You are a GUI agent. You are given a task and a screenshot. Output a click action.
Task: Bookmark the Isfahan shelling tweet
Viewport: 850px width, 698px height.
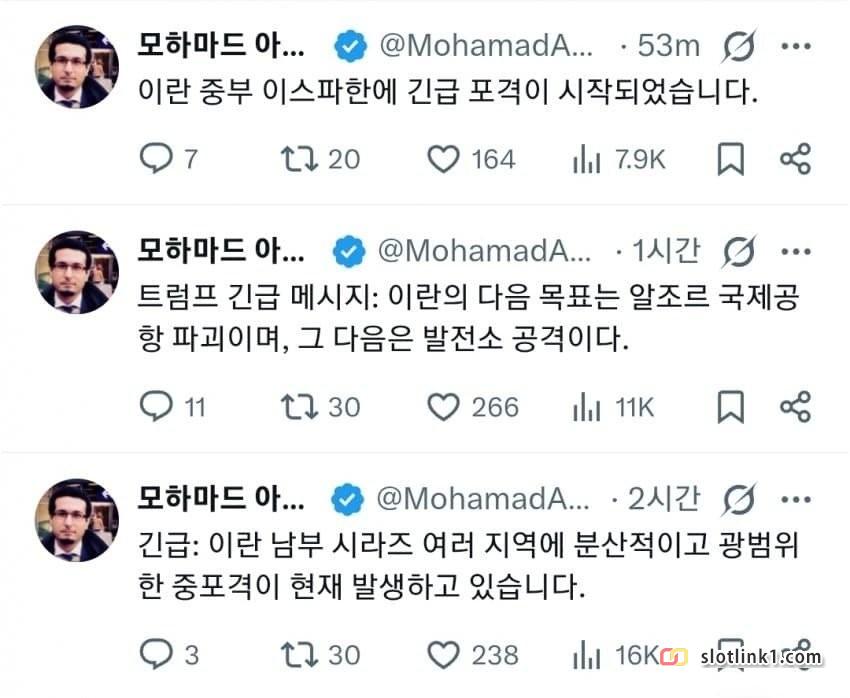coord(731,159)
